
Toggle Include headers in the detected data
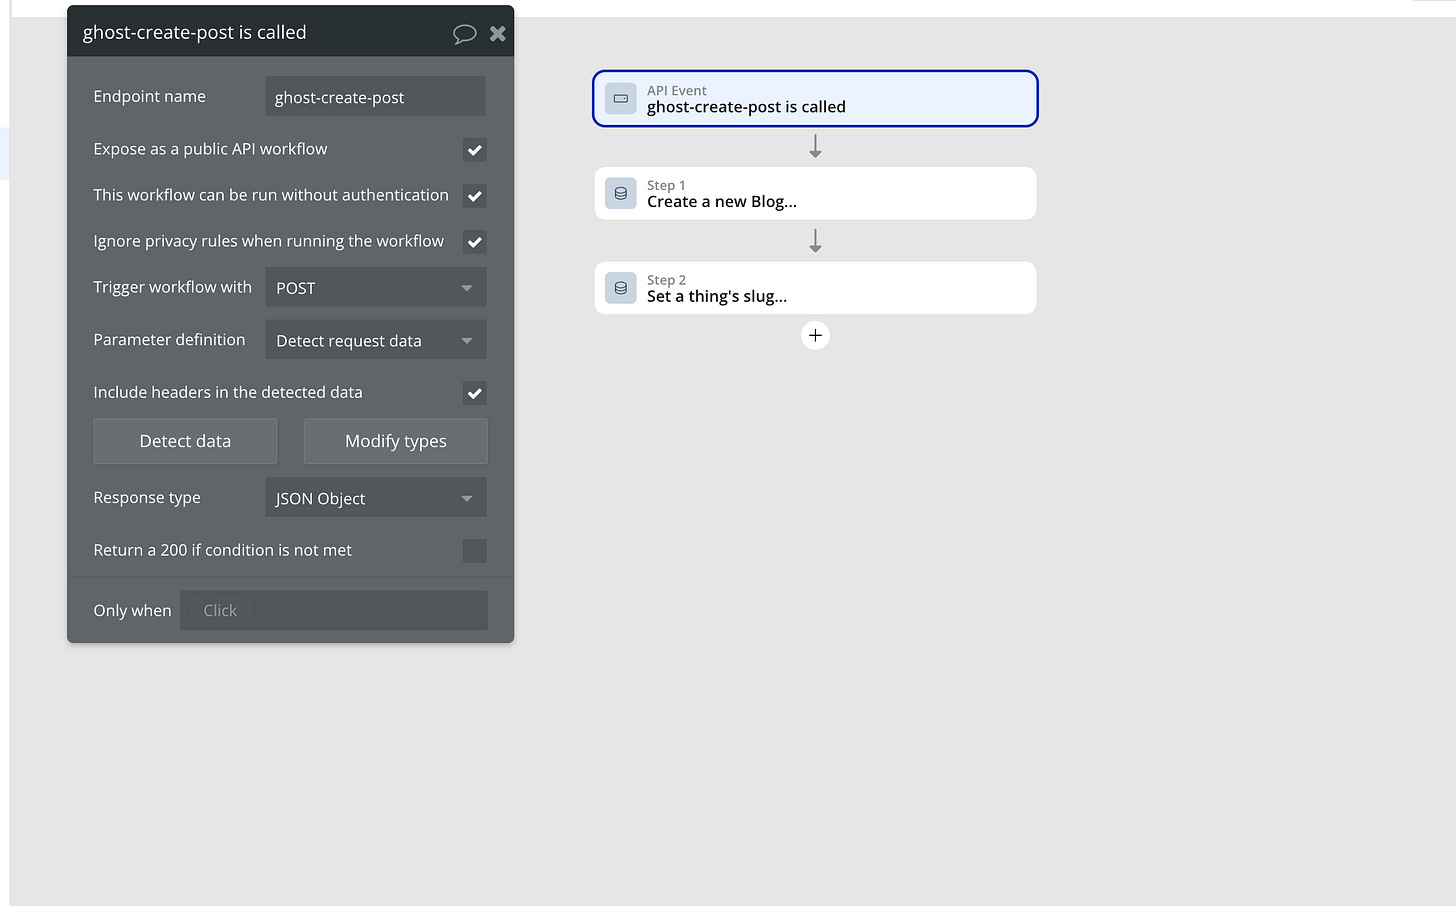475,393
